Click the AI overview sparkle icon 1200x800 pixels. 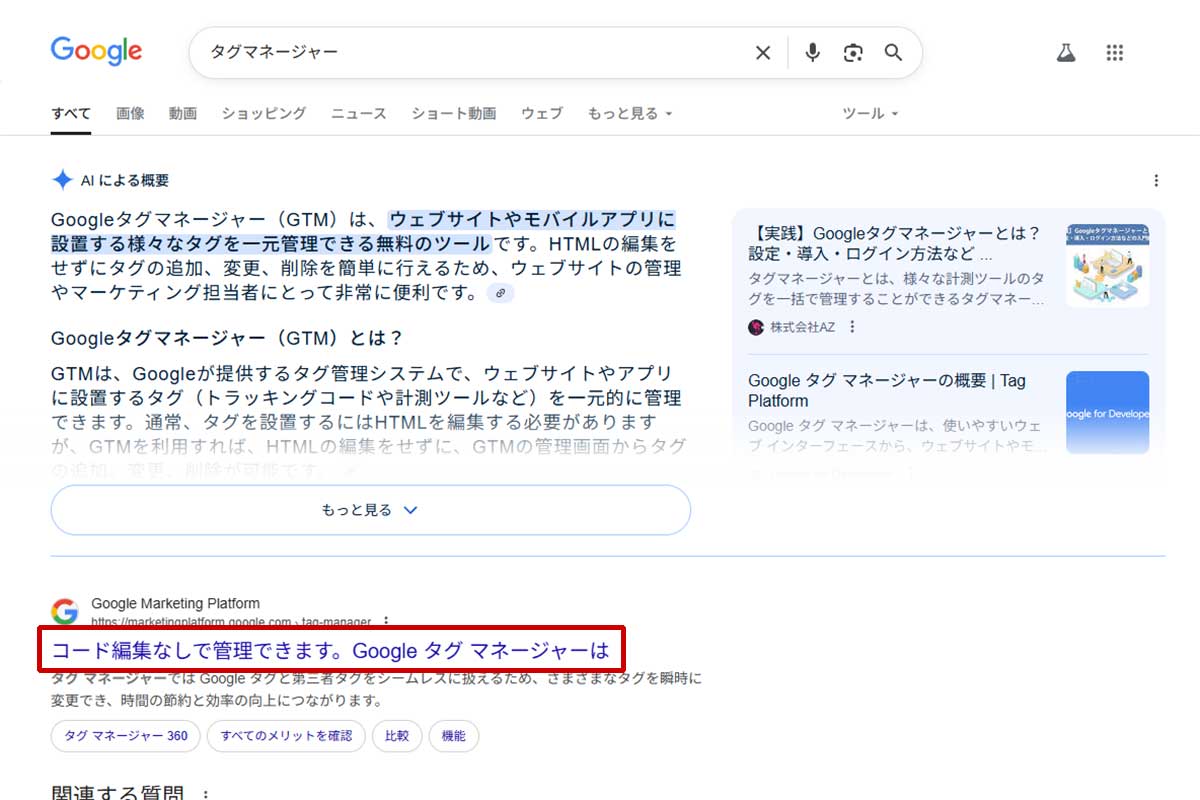62,180
